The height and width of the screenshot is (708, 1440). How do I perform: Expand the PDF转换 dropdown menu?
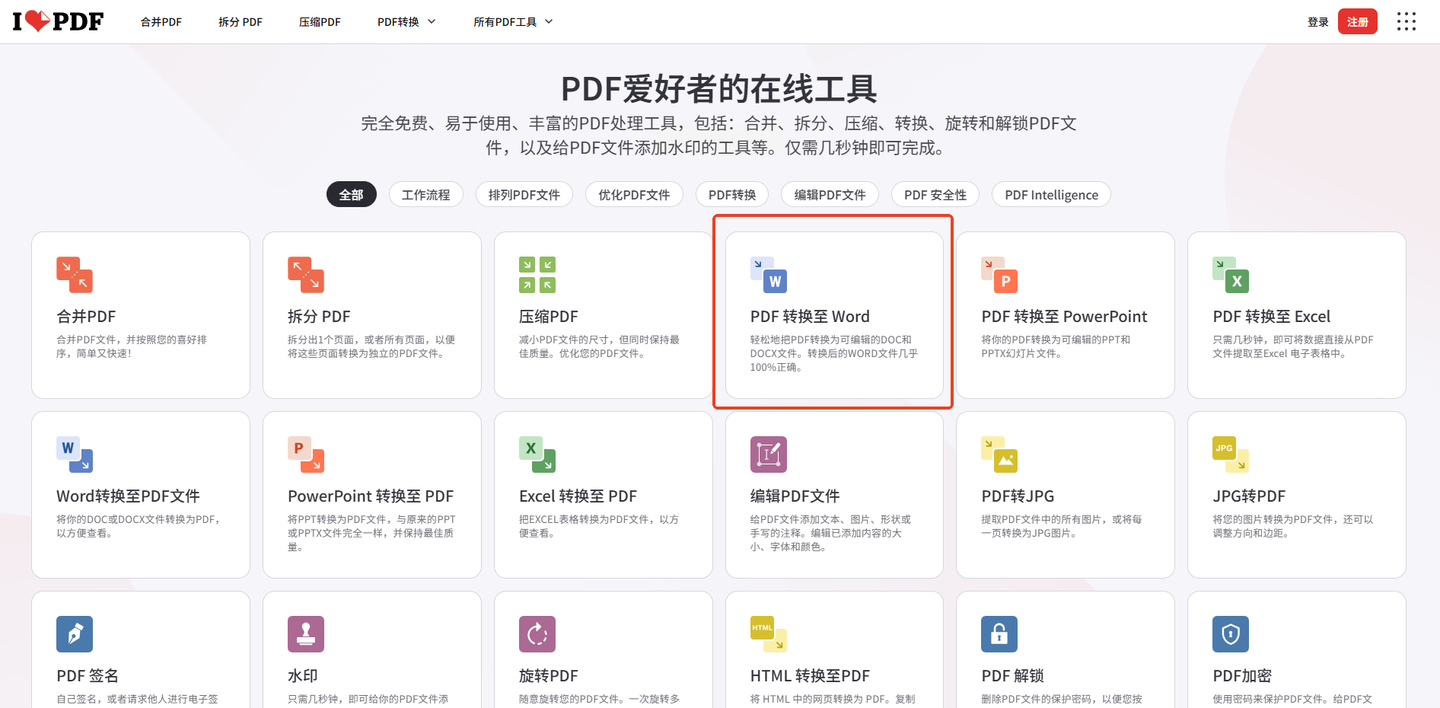click(406, 22)
